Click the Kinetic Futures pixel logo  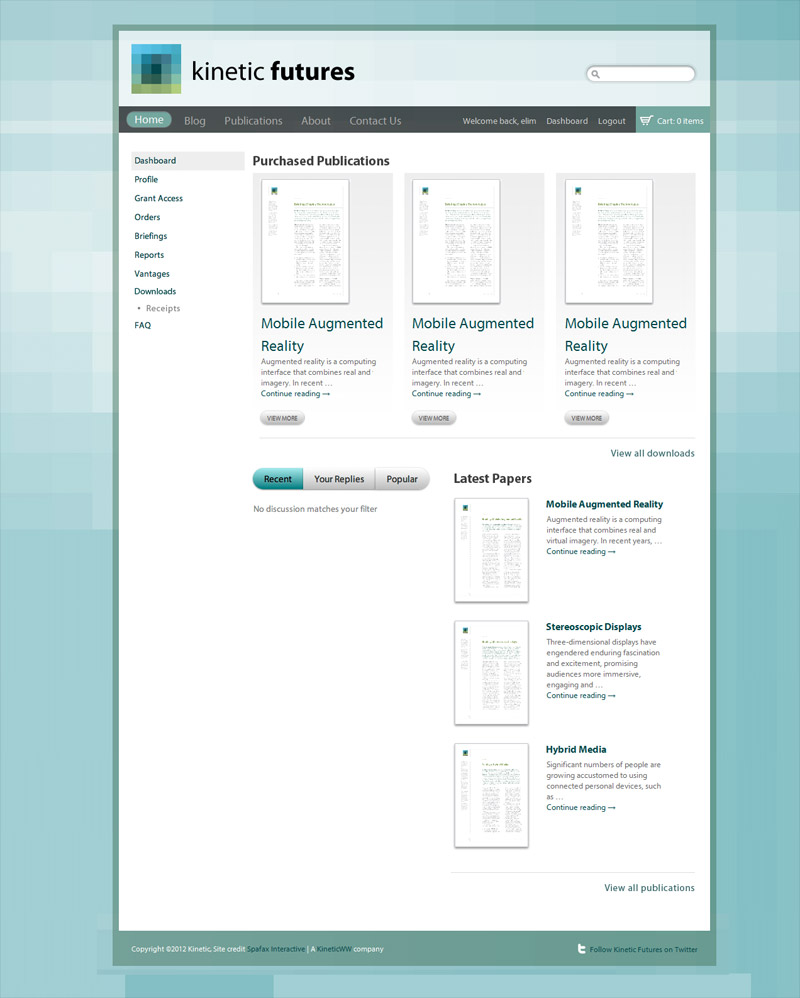(x=156, y=69)
